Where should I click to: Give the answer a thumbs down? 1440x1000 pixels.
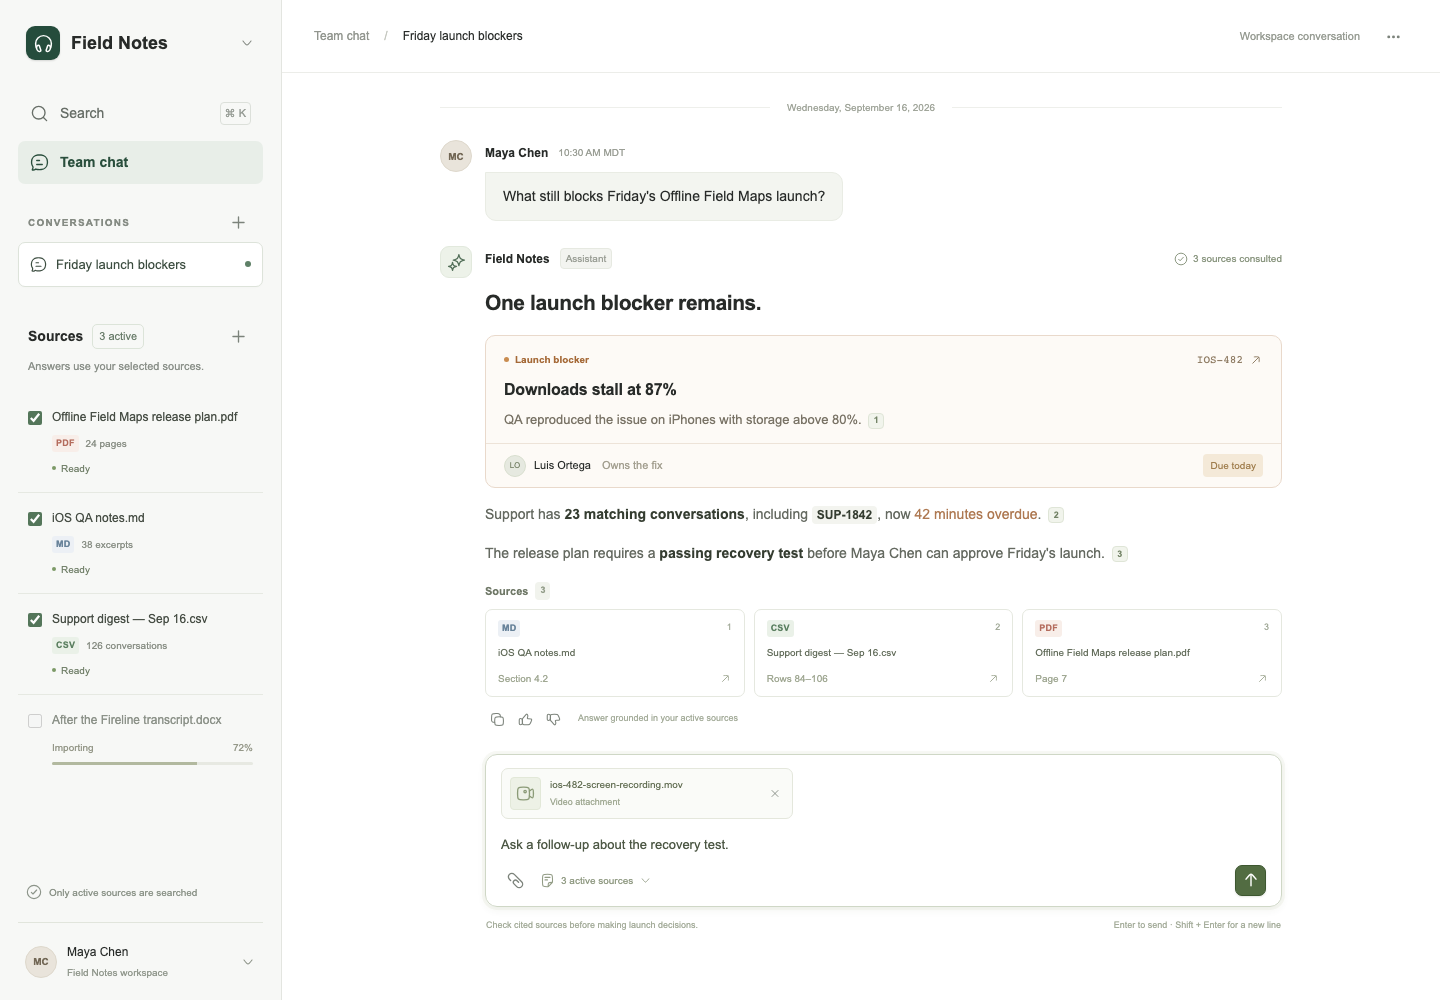coord(553,719)
